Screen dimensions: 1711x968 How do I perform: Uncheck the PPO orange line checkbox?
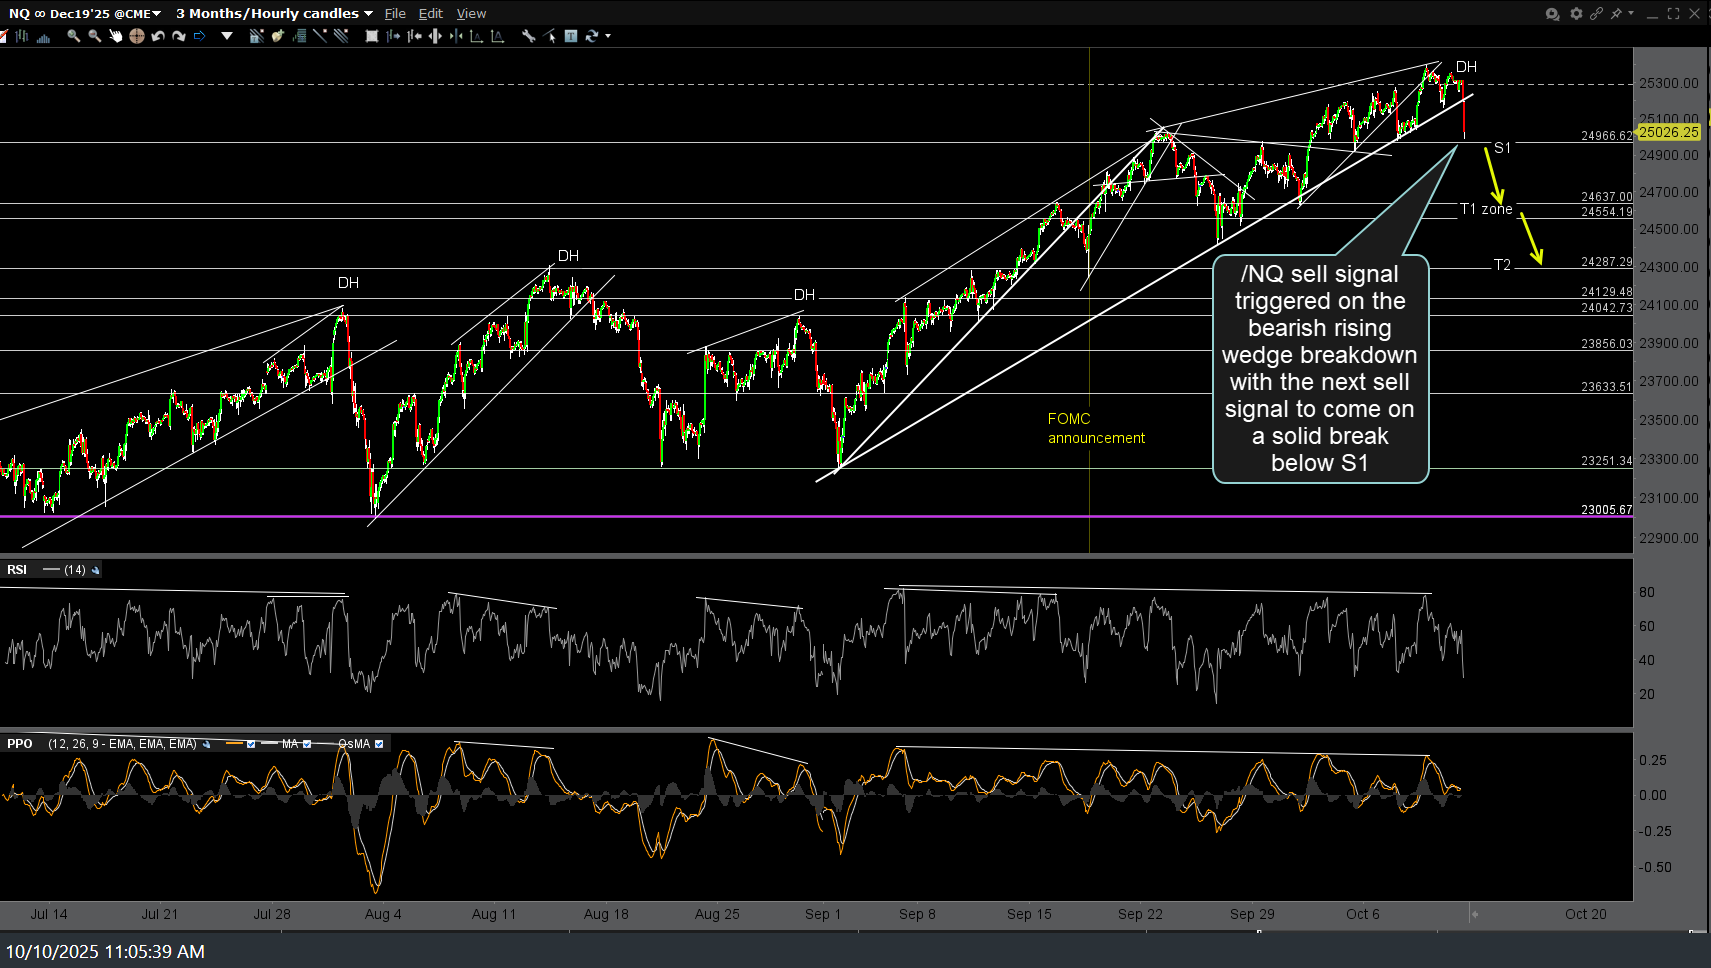[251, 744]
